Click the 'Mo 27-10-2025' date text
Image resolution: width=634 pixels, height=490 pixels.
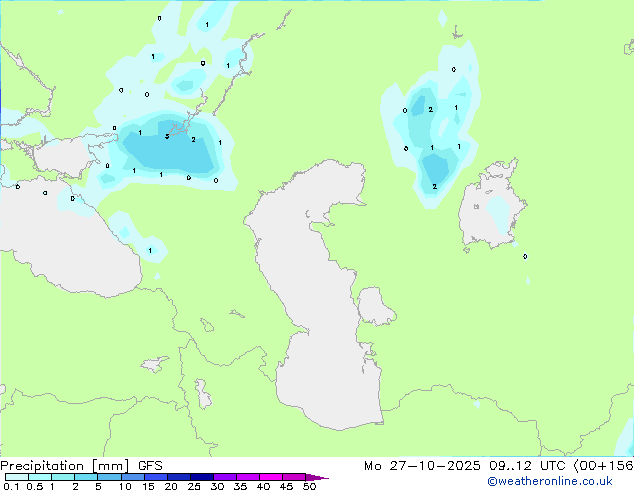point(422,466)
